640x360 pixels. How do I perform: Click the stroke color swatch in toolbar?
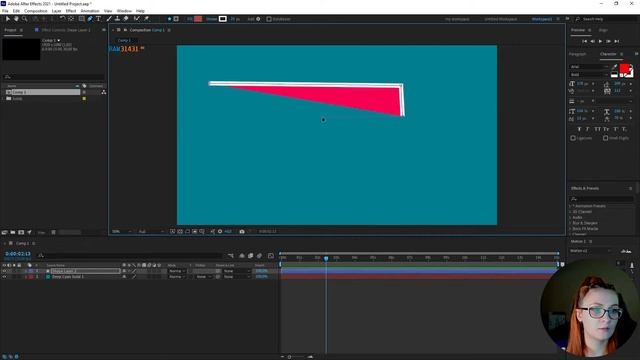click(x=222, y=19)
